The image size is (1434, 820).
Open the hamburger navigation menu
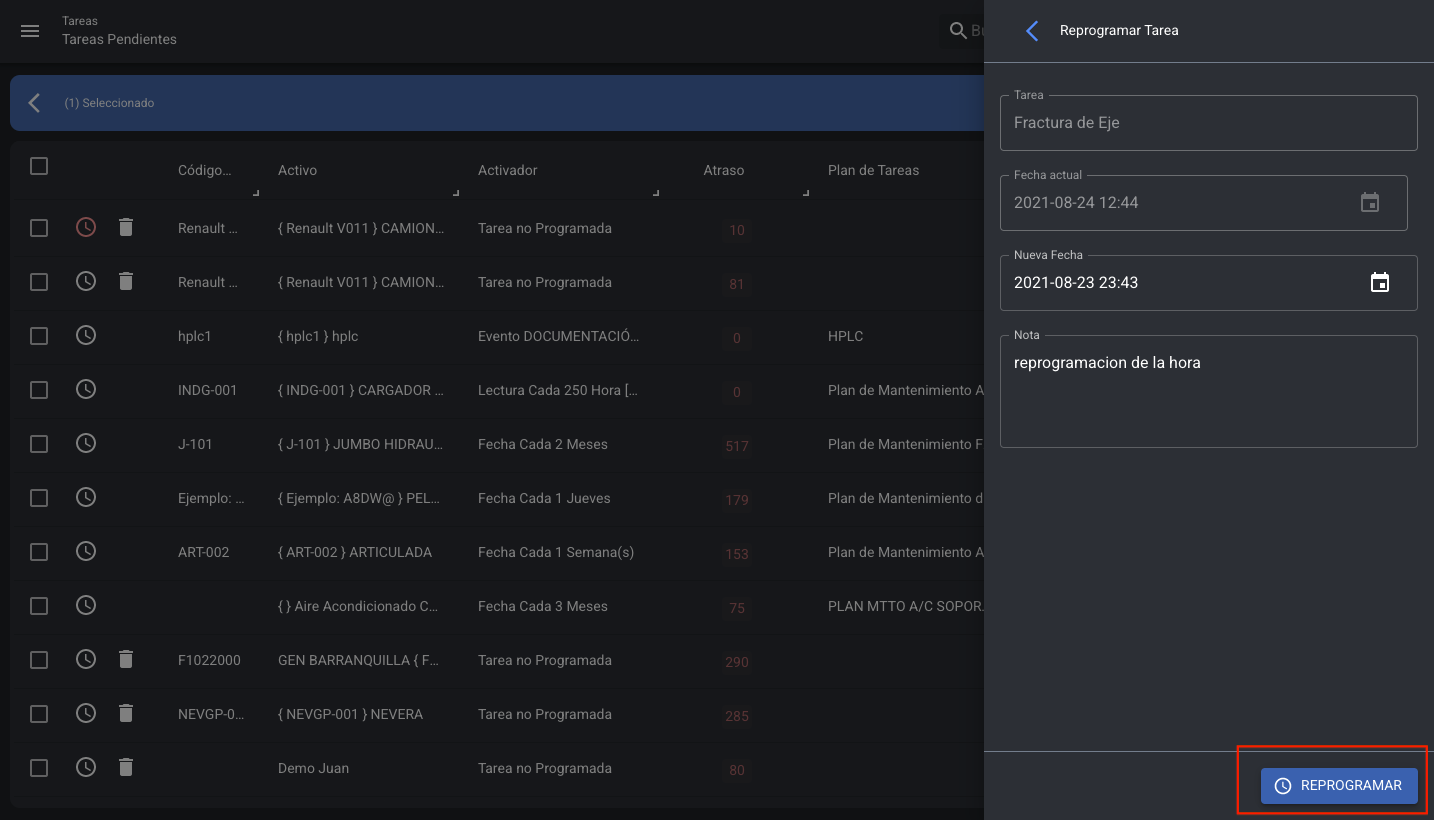[30, 31]
